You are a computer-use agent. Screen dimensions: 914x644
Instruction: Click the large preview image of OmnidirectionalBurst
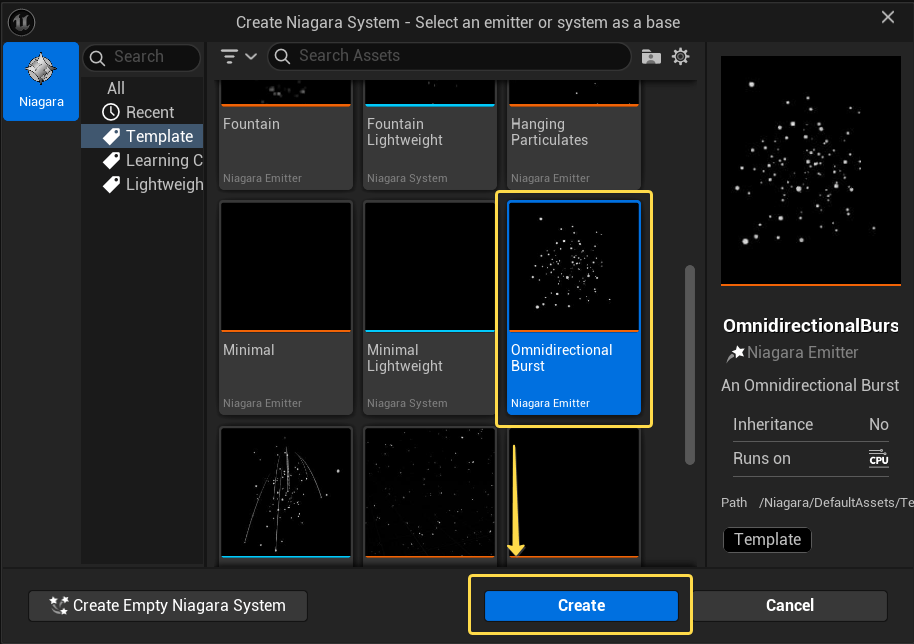[811, 170]
